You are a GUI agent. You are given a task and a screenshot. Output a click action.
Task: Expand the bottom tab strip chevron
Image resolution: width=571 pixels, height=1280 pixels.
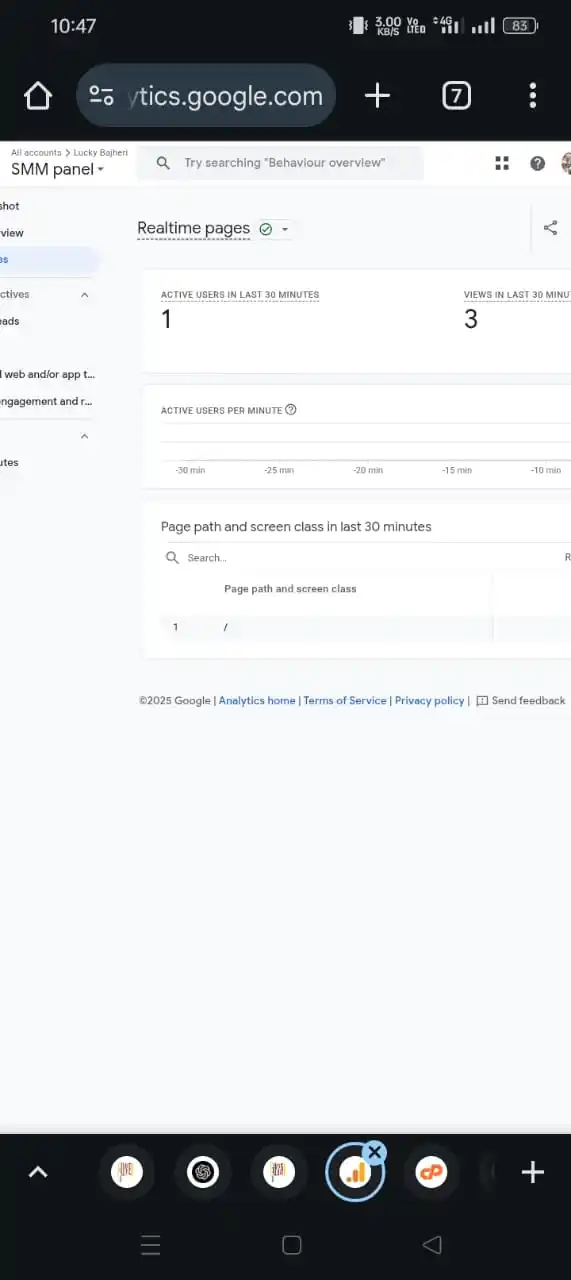38,1172
